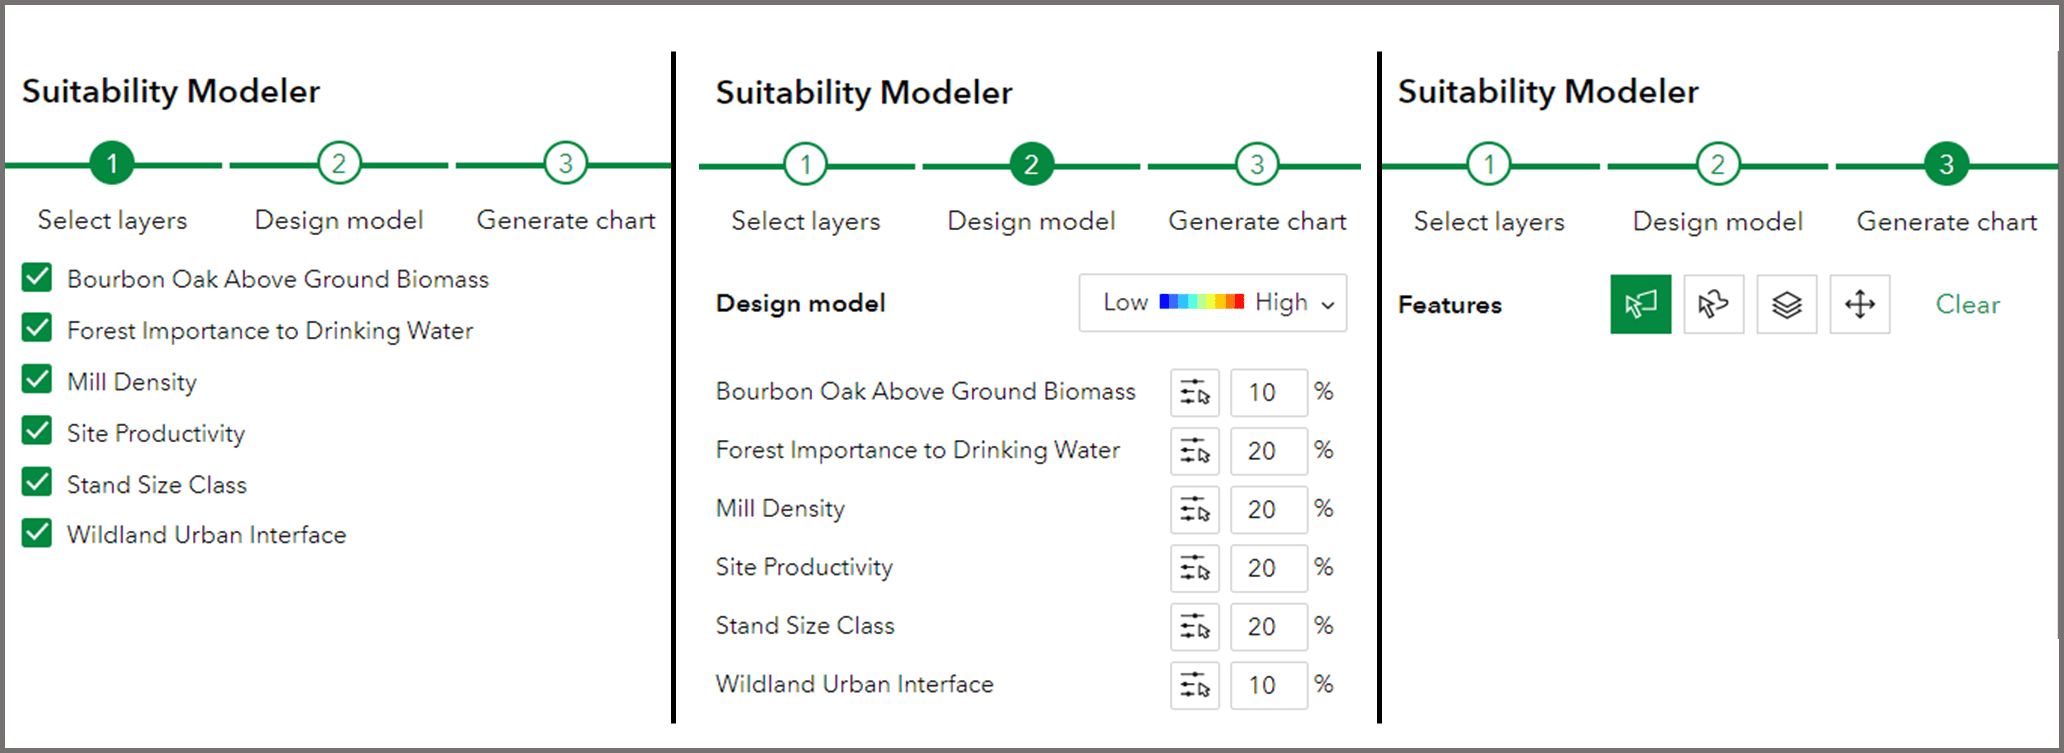This screenshot has width=2064, height=753.
Task: Edit Stand Size Class weight percentage field
Action: [x=1269, y=626]
